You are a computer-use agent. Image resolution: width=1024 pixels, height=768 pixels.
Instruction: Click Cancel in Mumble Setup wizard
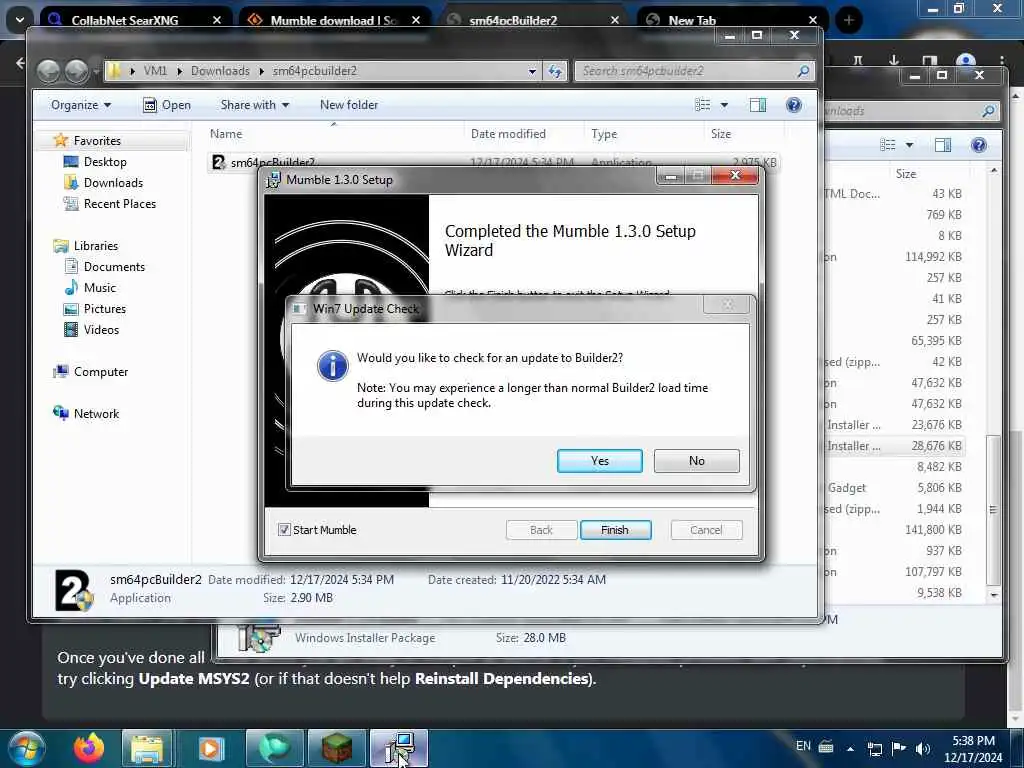click(706, 530)
